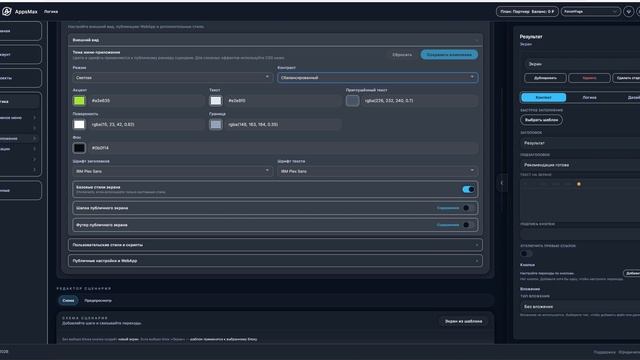
Task: Open the Поверхность white color swatch
Action: 79,124
